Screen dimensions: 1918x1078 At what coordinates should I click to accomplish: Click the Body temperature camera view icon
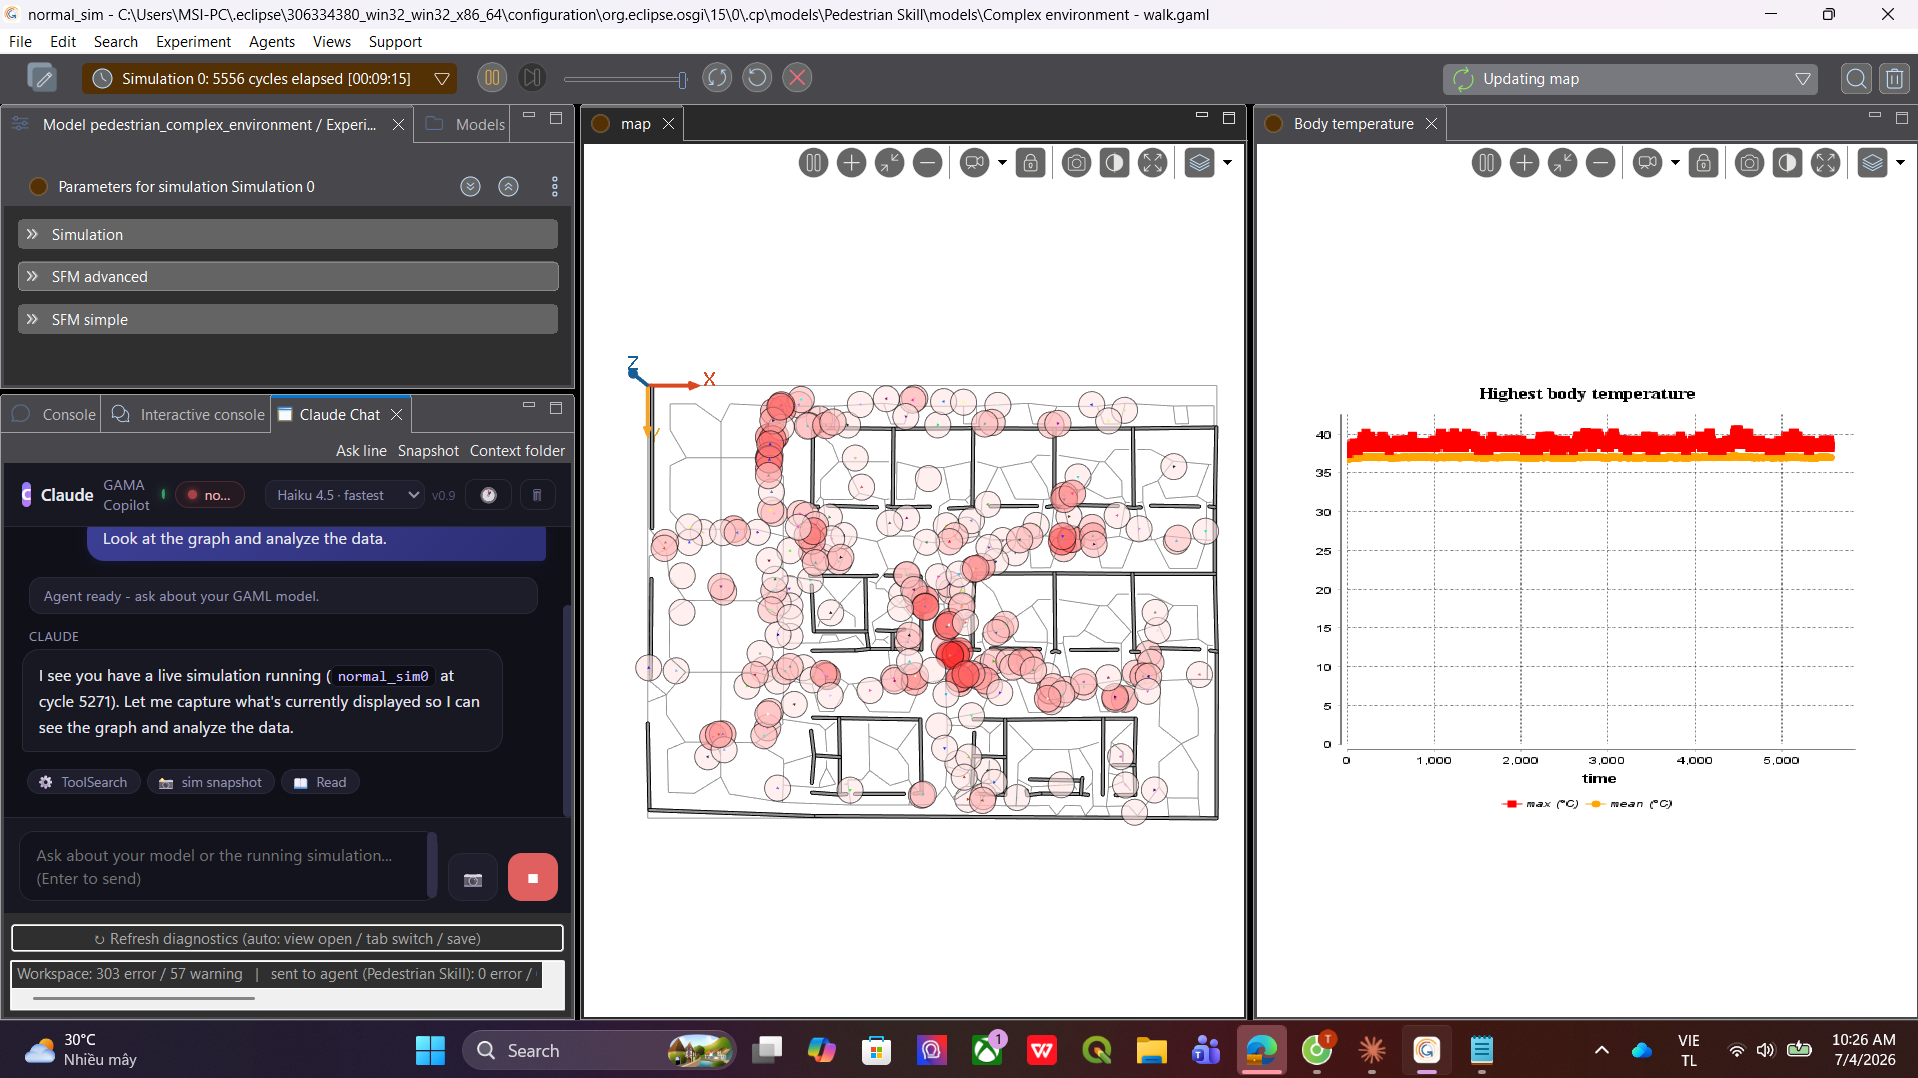1647,163
